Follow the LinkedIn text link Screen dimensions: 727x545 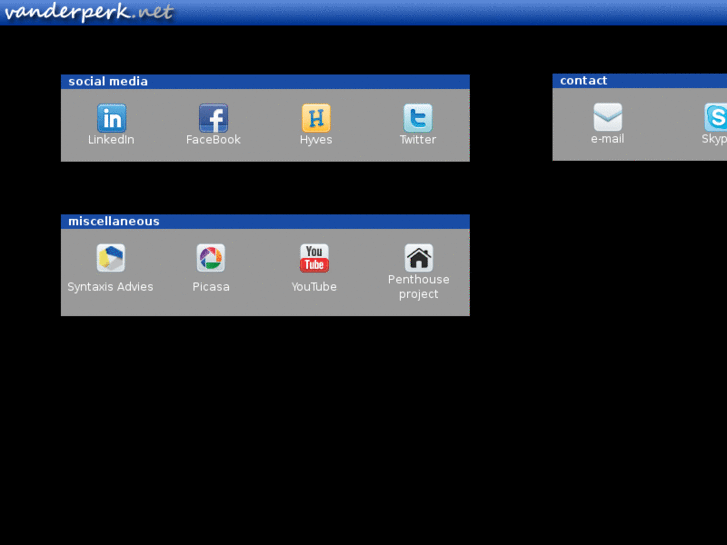point(111,140)
